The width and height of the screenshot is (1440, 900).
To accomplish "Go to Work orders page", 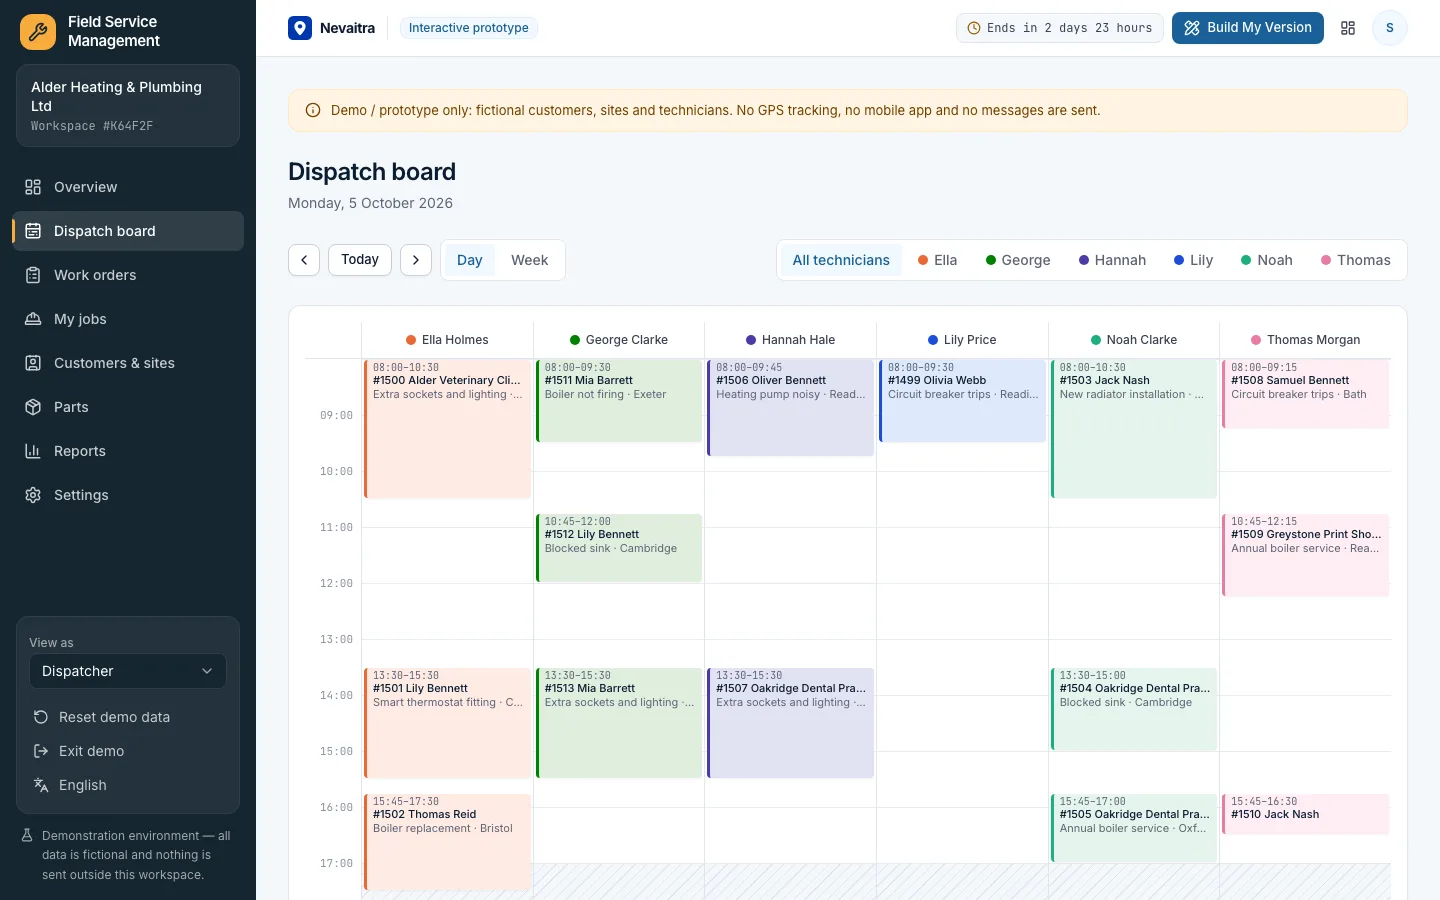I will pos(128,275).
